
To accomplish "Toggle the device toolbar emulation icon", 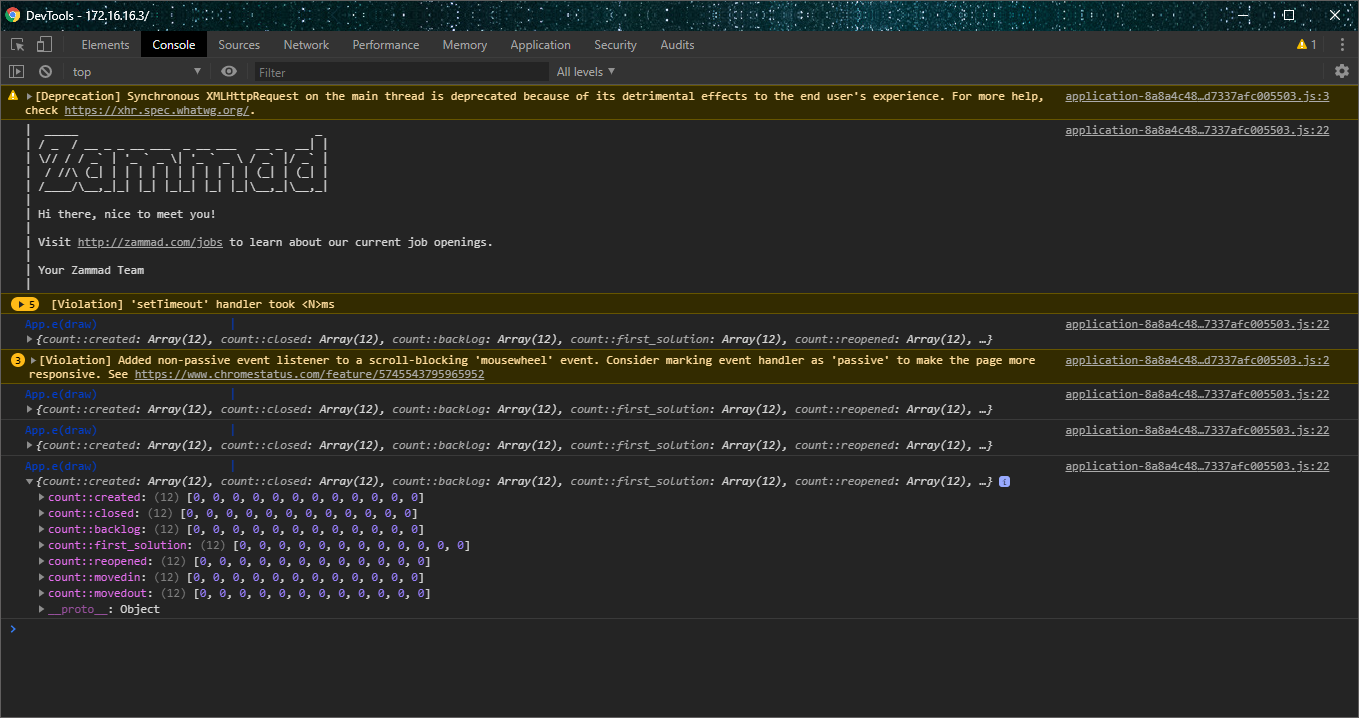I will [42, 44].
